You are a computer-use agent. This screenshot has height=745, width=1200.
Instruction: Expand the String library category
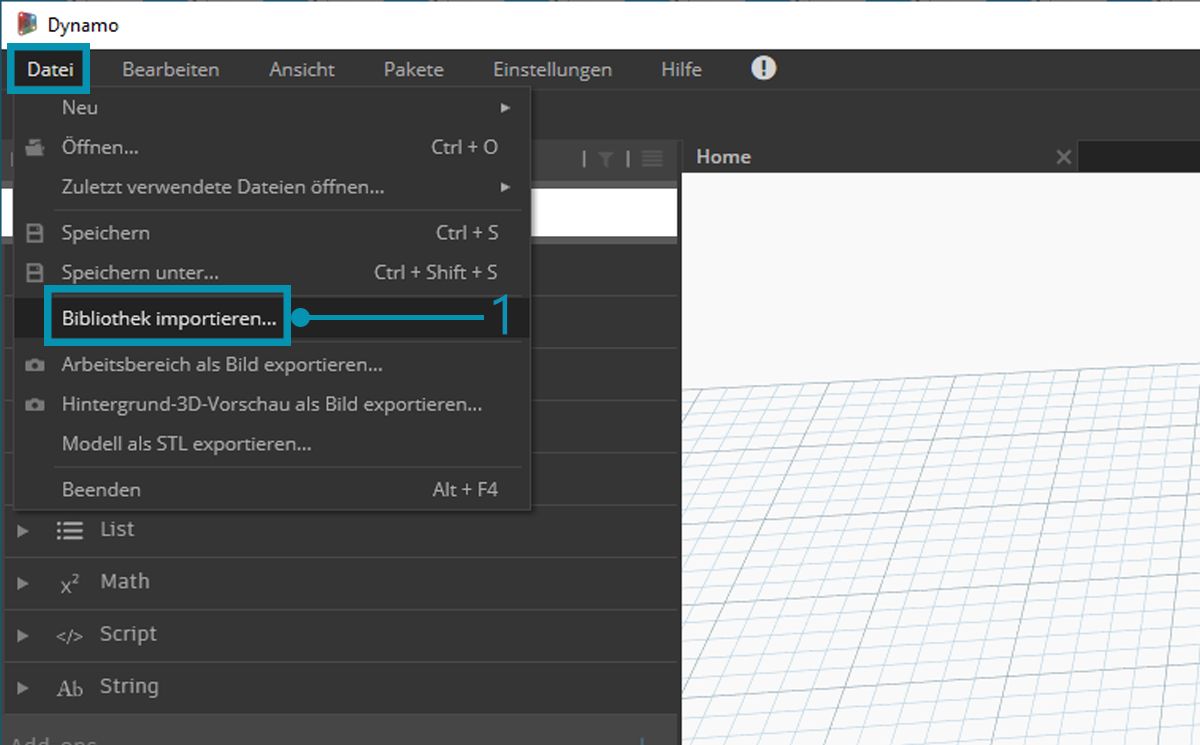point(23,688)
